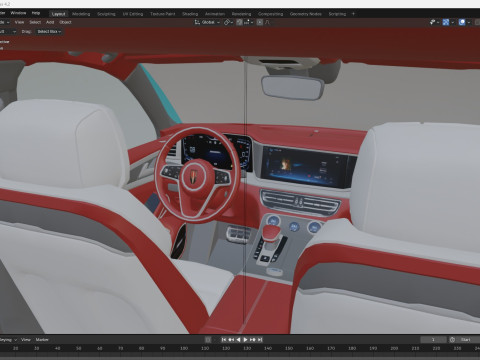480x360 pixels.
Task: Switch to the Shading workspace tab
Action: coord(190,14)
